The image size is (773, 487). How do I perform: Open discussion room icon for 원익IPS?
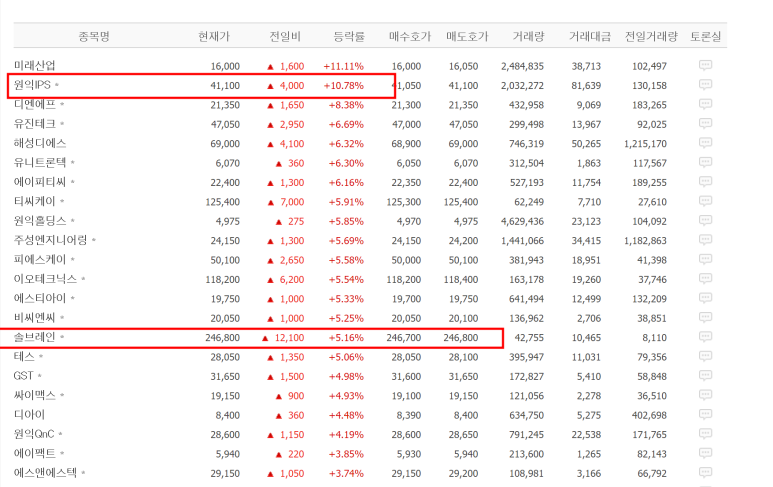click(705, 85)
